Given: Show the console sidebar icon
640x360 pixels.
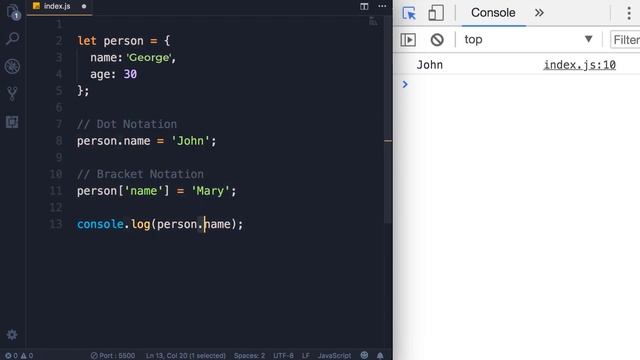Looking at the screenshot, I should pos(408,40).
